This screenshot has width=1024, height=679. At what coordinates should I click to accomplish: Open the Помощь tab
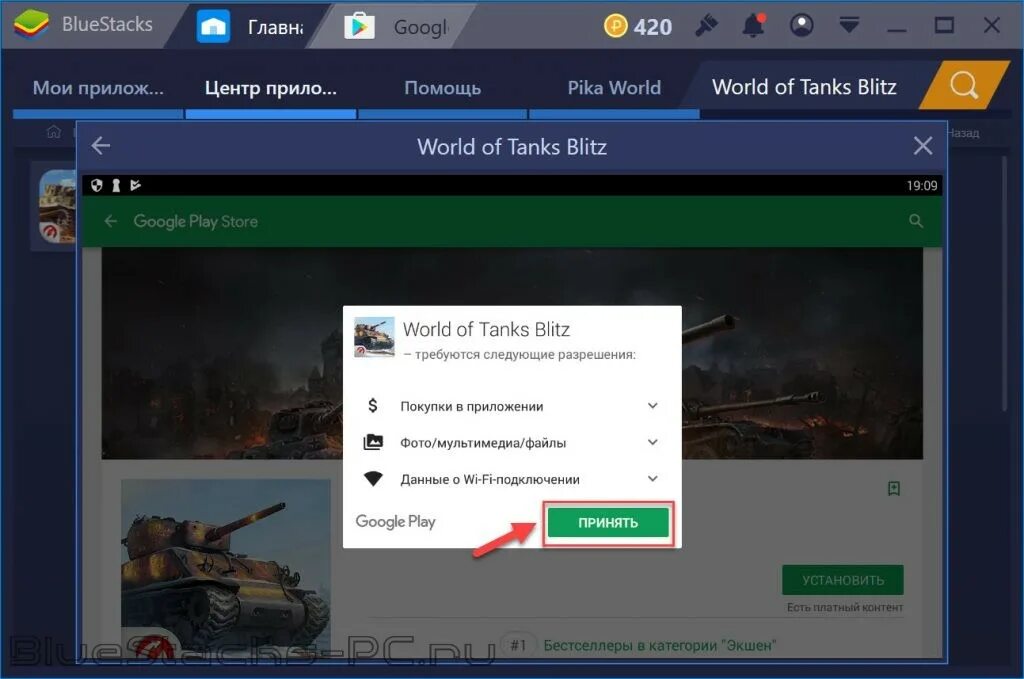(x=443, y=88)
